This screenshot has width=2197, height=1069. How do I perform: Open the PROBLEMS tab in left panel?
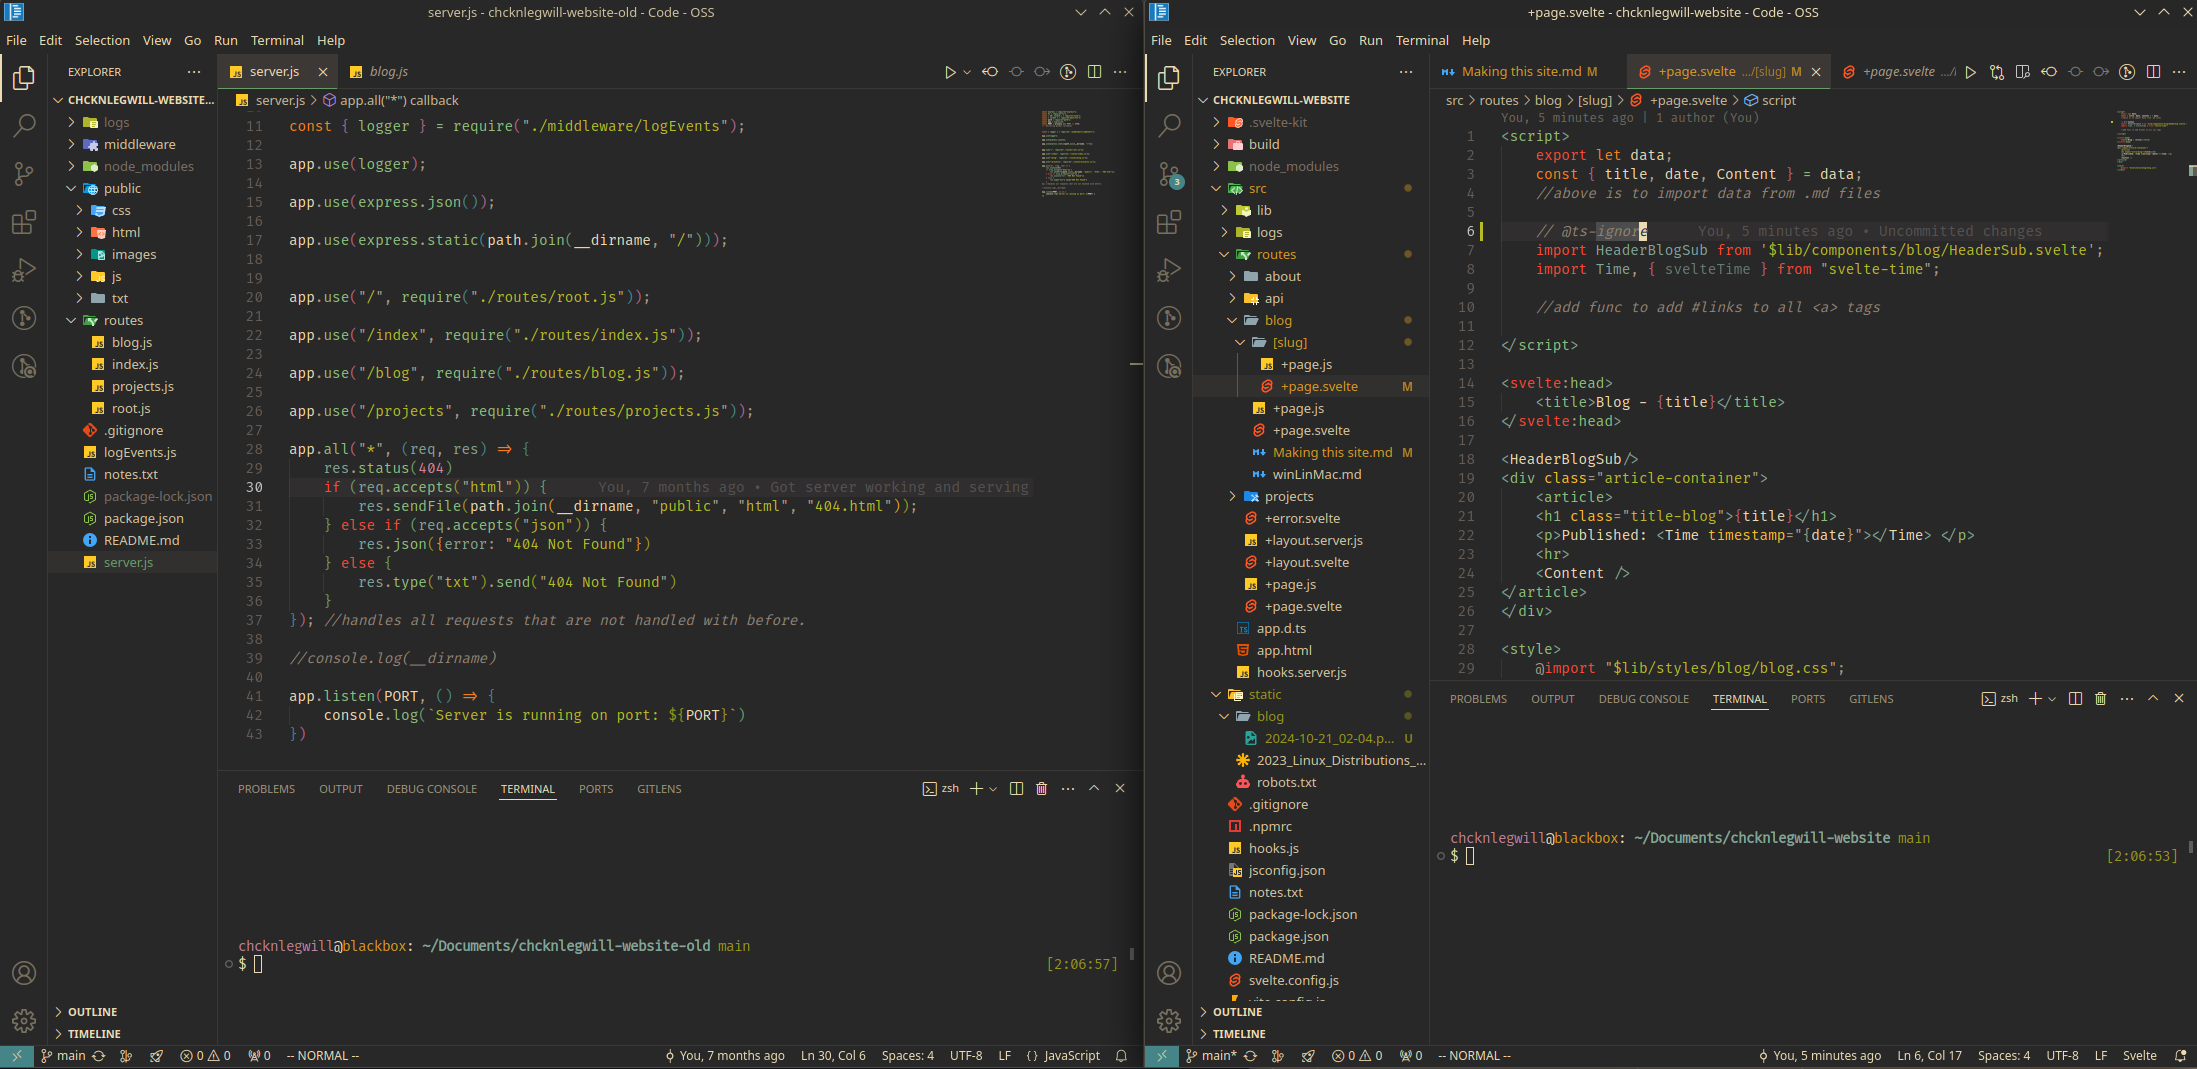pos(266,789)
